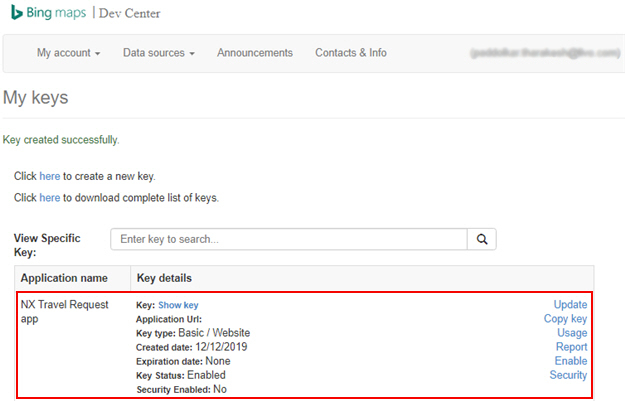This screenshot has width=625, height=401.
Task: Click the Security Enabled No value
Action: (220, 389)
